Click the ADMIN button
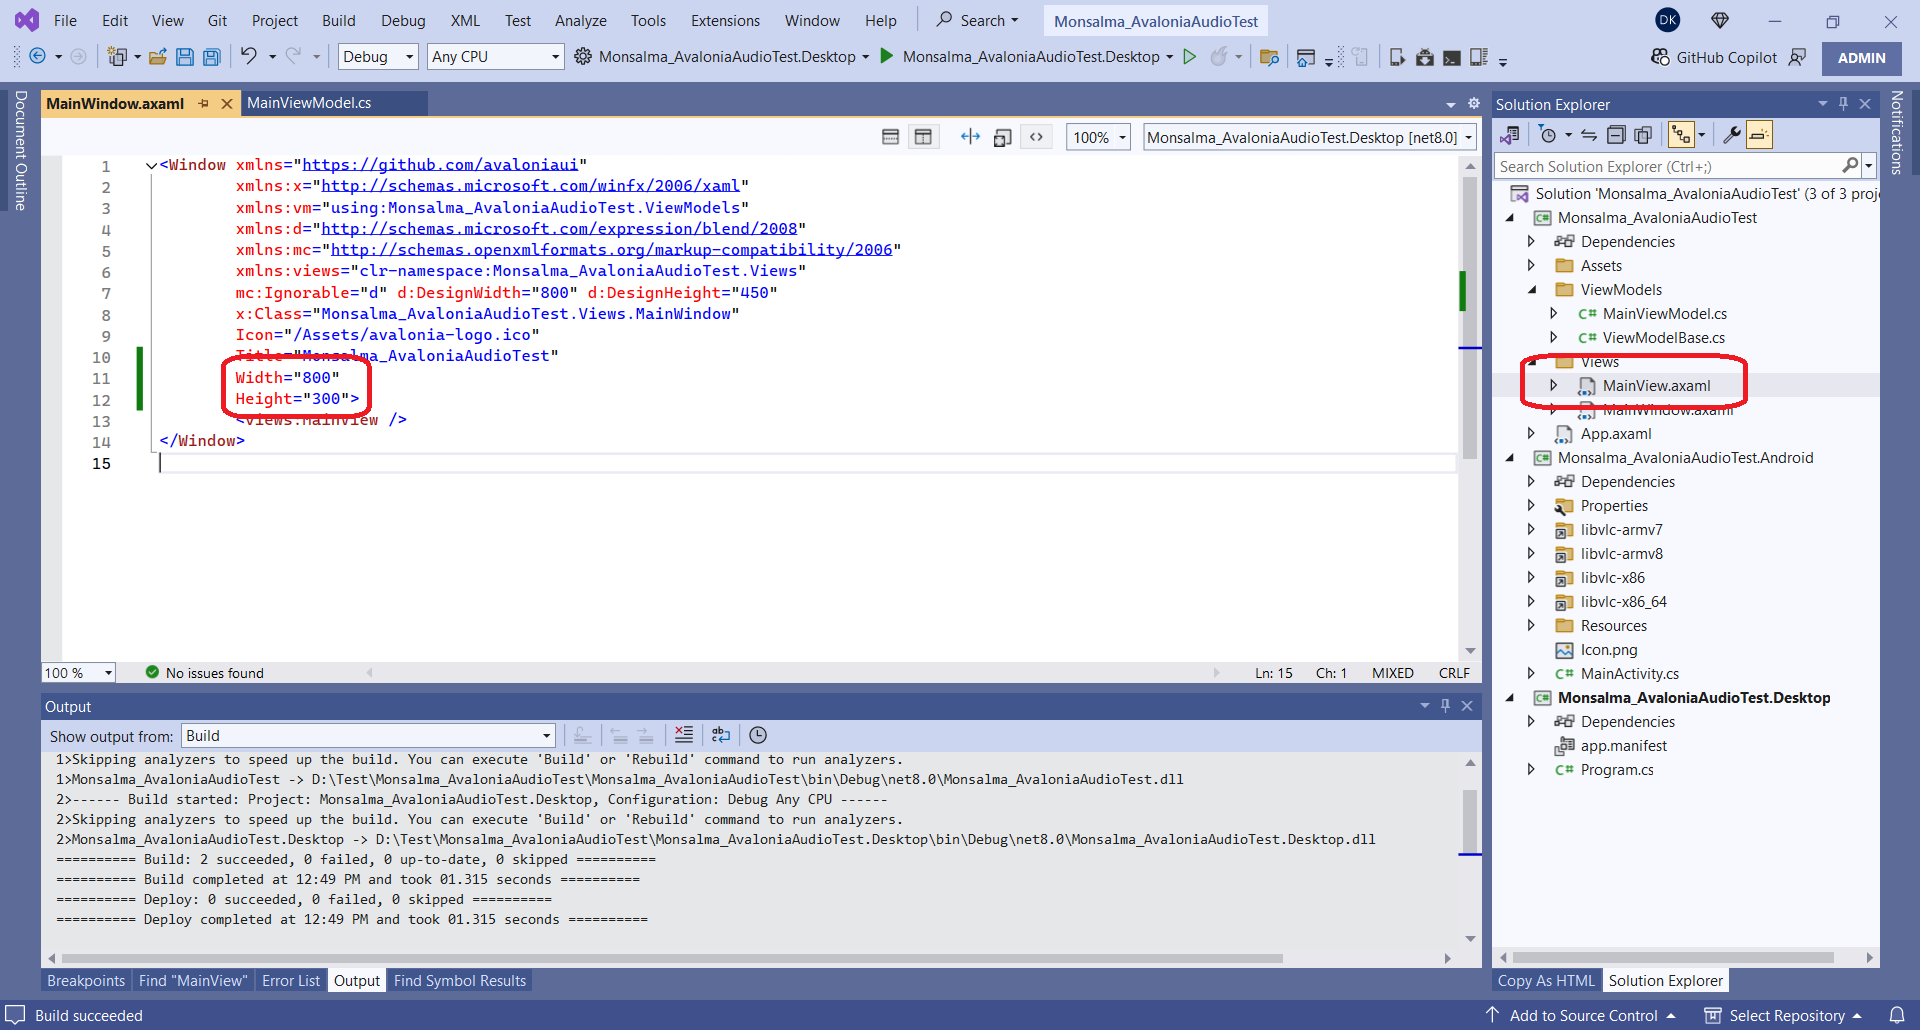This screenshot has height=1030, width=1920. tap(1861, 58)
